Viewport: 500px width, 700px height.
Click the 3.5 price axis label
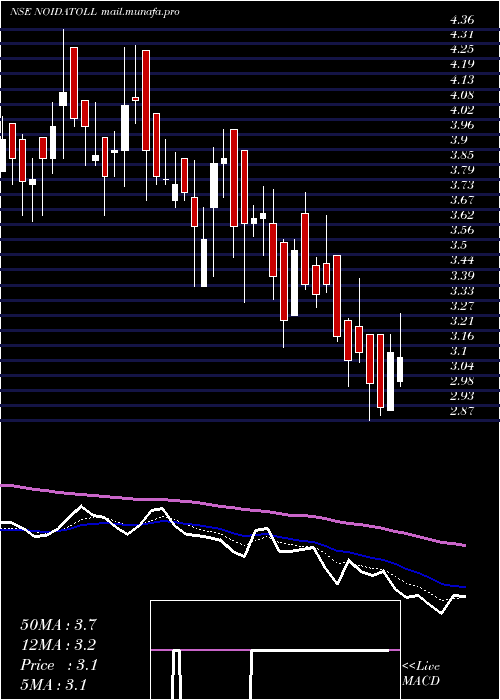(x=459, y=246)
